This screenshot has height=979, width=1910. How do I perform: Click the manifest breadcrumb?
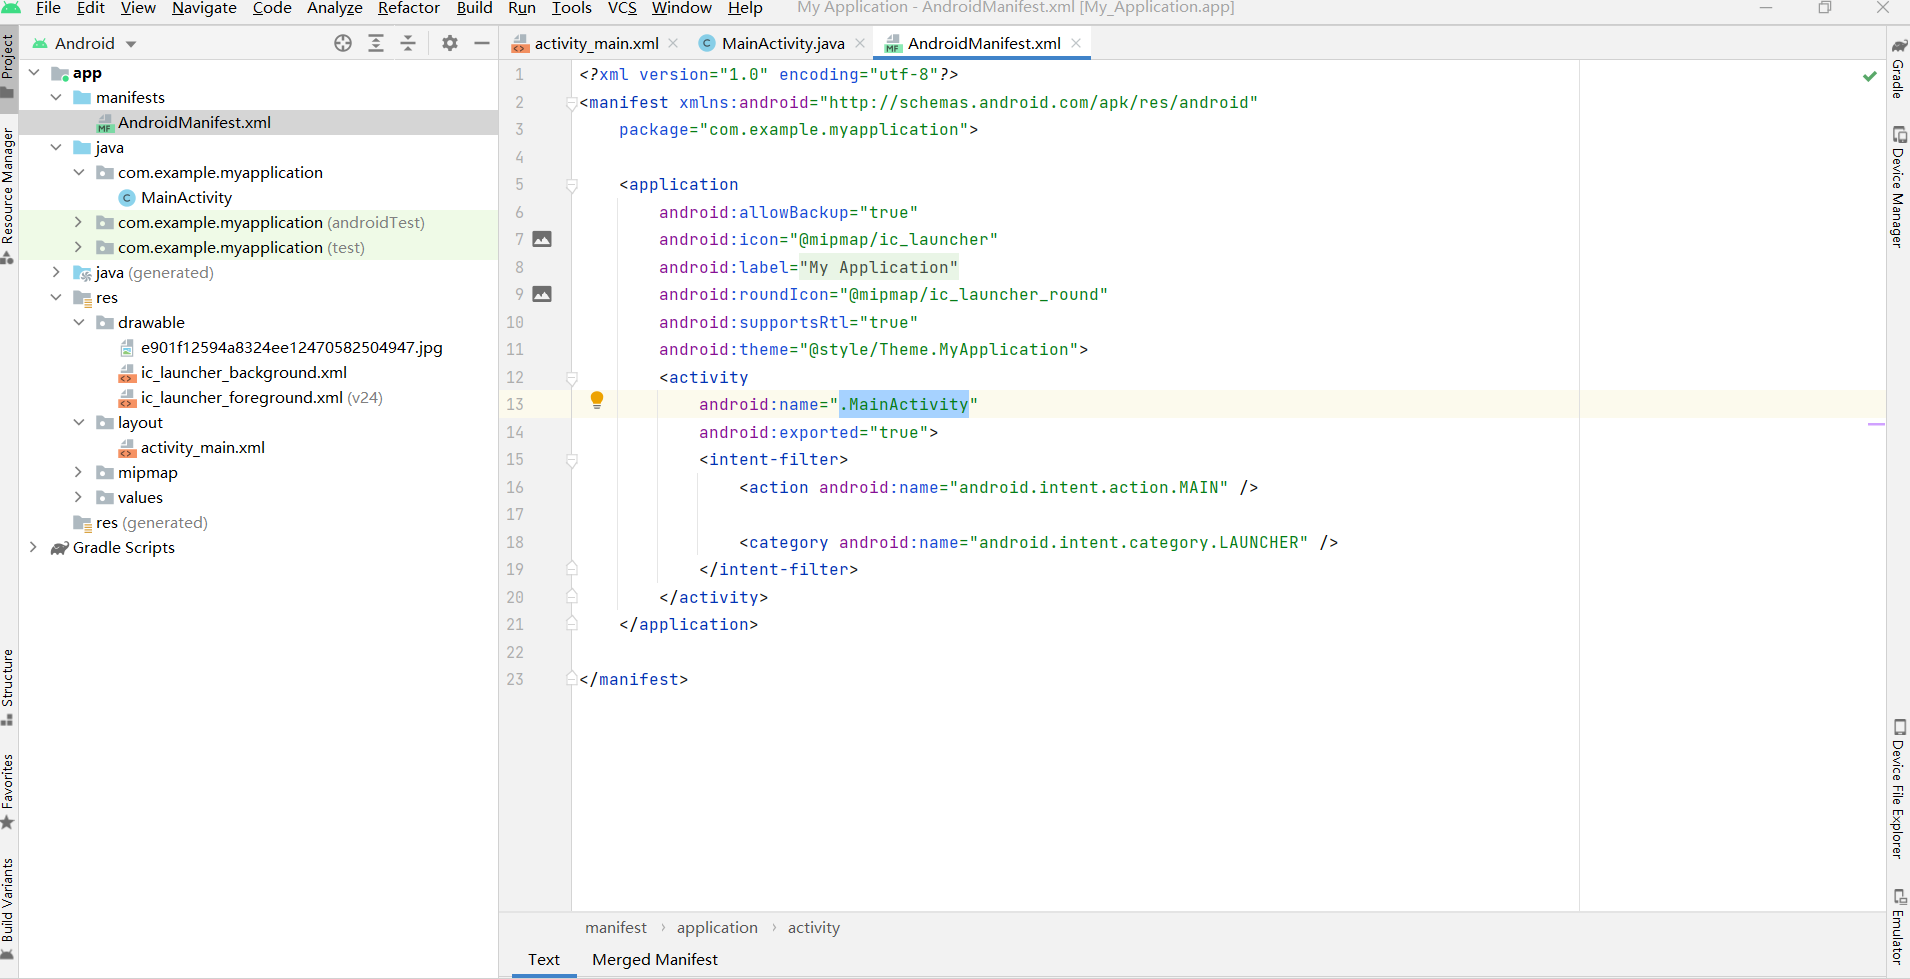pos(616,928)
